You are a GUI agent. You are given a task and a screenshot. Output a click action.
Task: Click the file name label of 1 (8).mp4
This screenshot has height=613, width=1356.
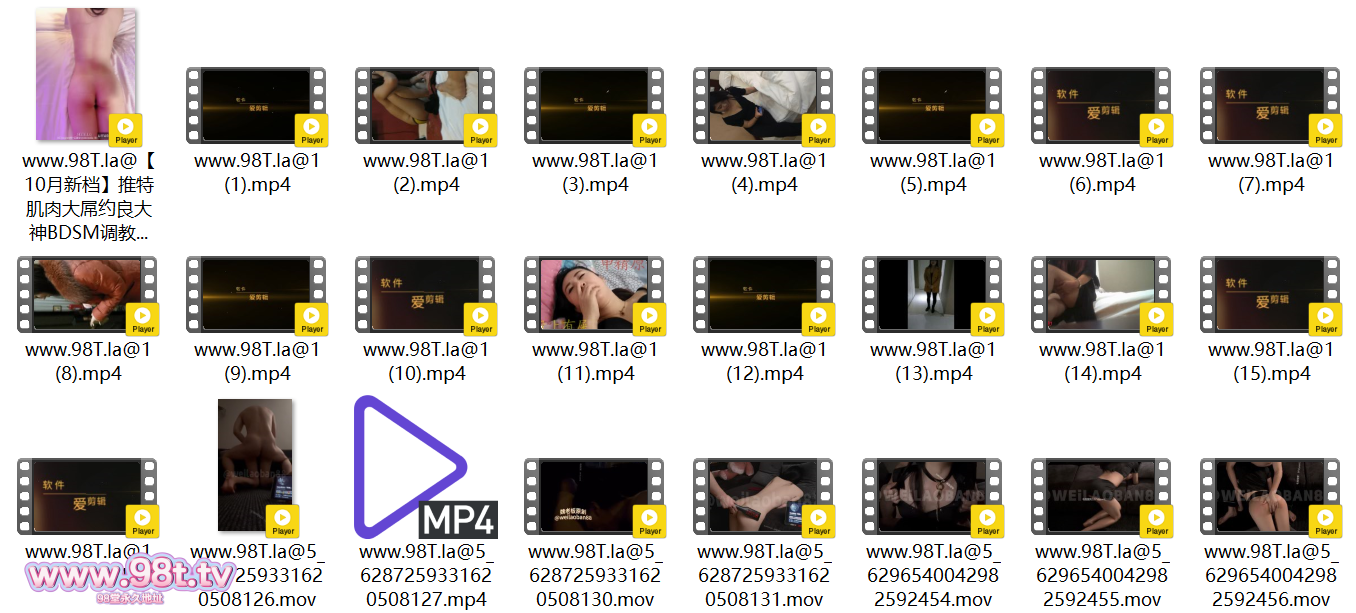point(87,362)
